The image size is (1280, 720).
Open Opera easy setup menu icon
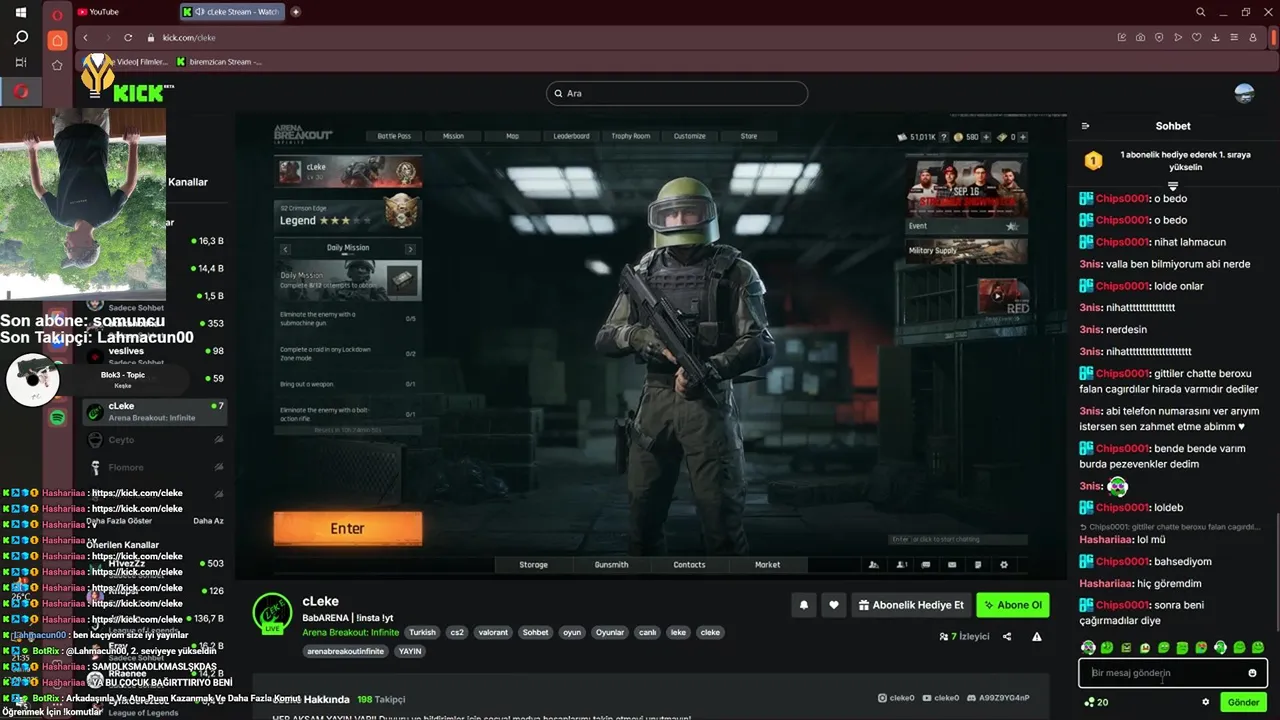(x=1234, y=37)
